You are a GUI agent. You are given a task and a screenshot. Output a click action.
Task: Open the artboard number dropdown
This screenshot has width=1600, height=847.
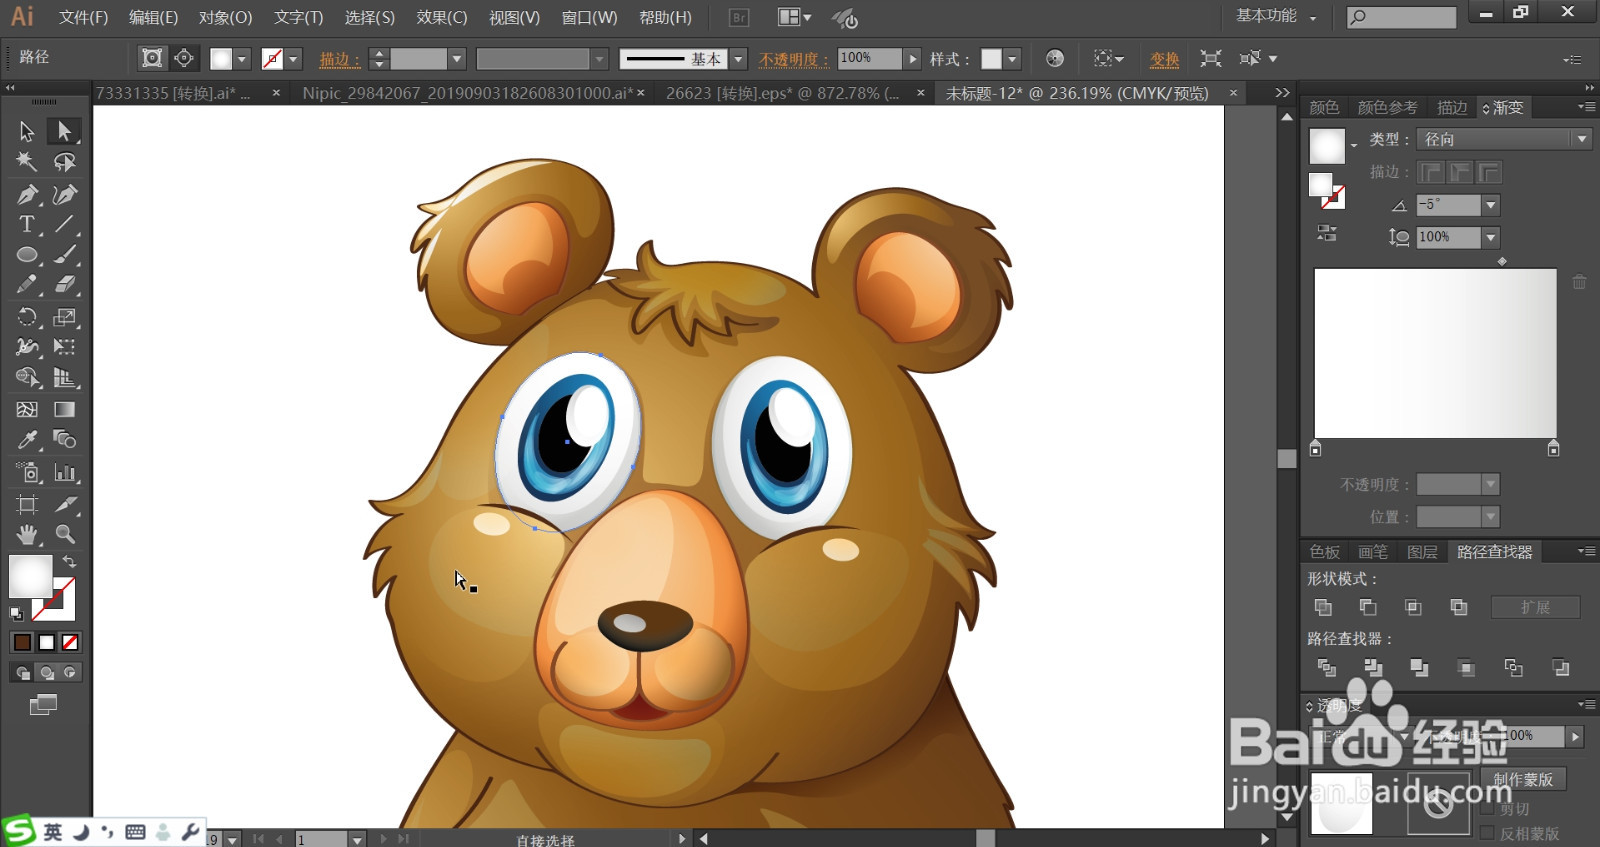[357, 839]
